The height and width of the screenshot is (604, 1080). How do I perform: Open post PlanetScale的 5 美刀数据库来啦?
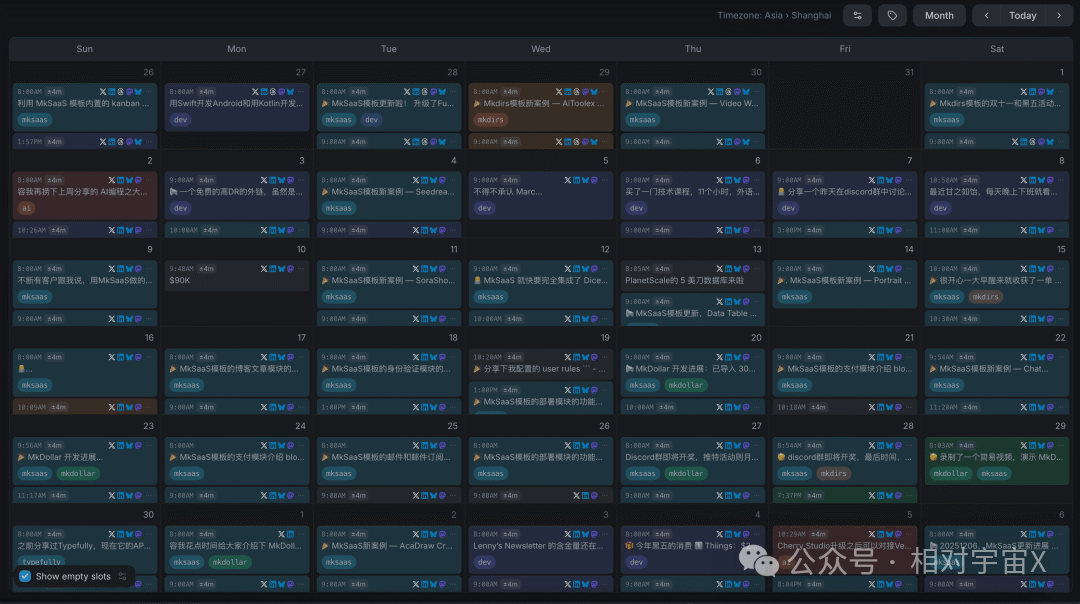pos(684,280)
